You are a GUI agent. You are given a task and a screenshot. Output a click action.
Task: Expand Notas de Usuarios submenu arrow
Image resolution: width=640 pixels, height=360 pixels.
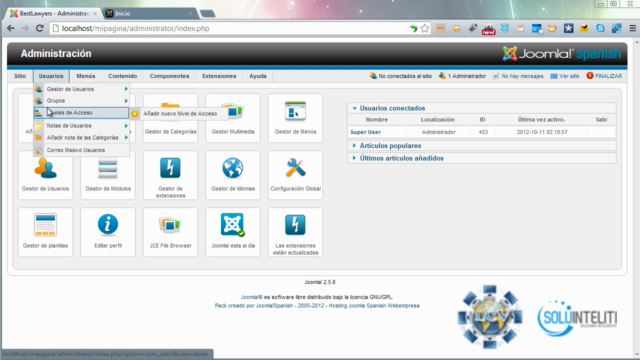(x=126, y=126)
